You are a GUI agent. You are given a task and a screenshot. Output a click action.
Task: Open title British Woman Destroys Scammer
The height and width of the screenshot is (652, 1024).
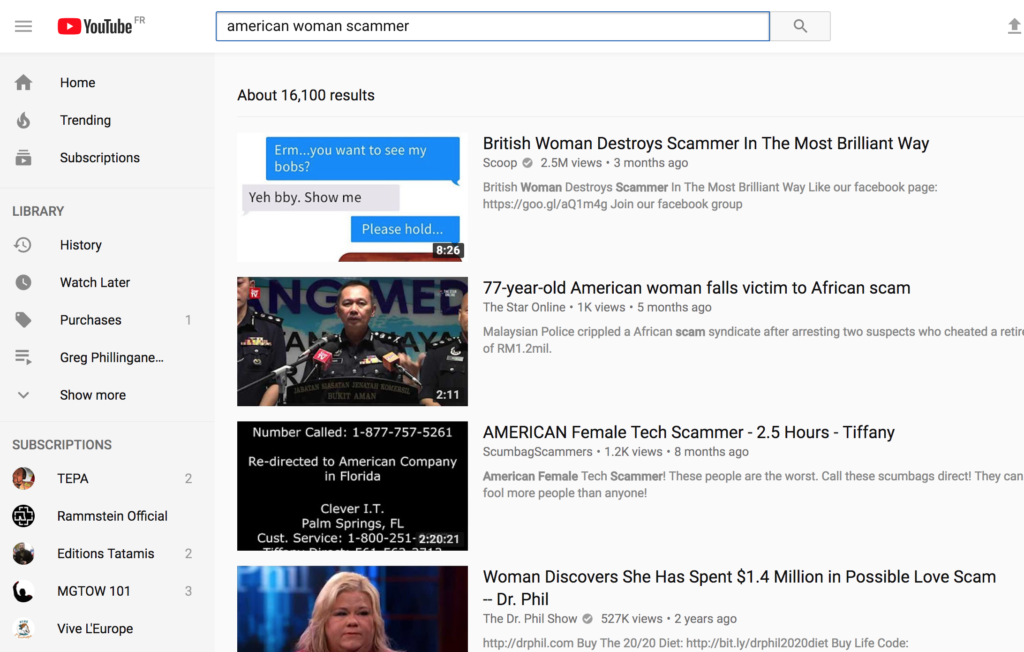pyautogui.click(x=706, y=144)
